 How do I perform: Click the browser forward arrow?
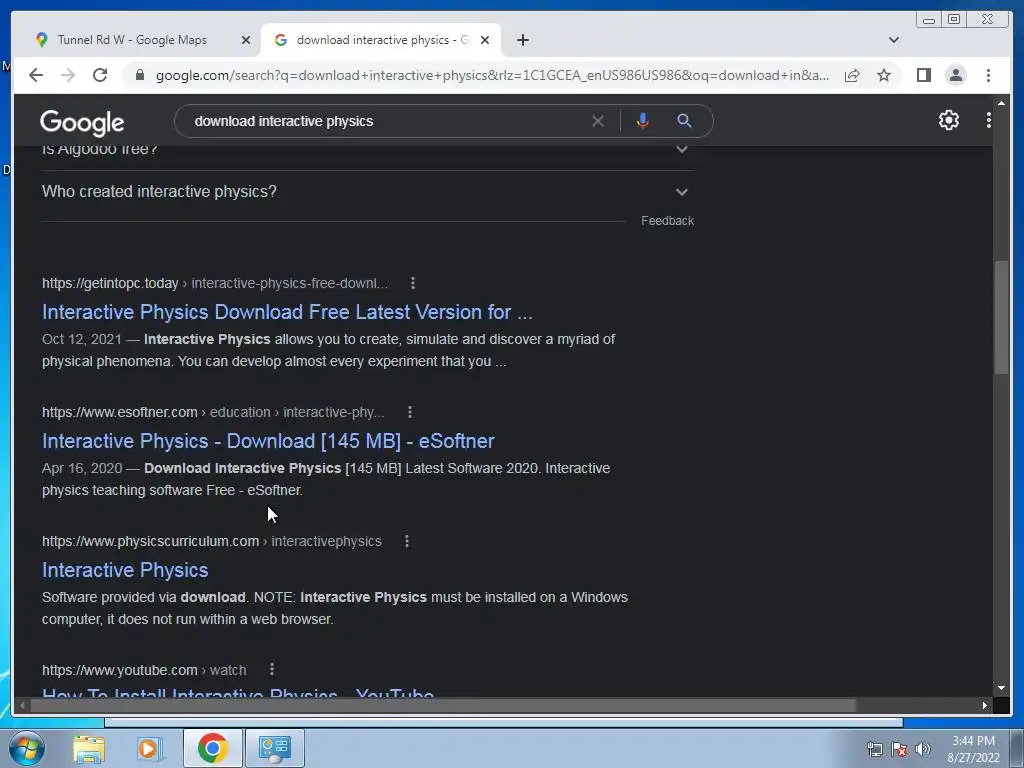coord(68,75)
